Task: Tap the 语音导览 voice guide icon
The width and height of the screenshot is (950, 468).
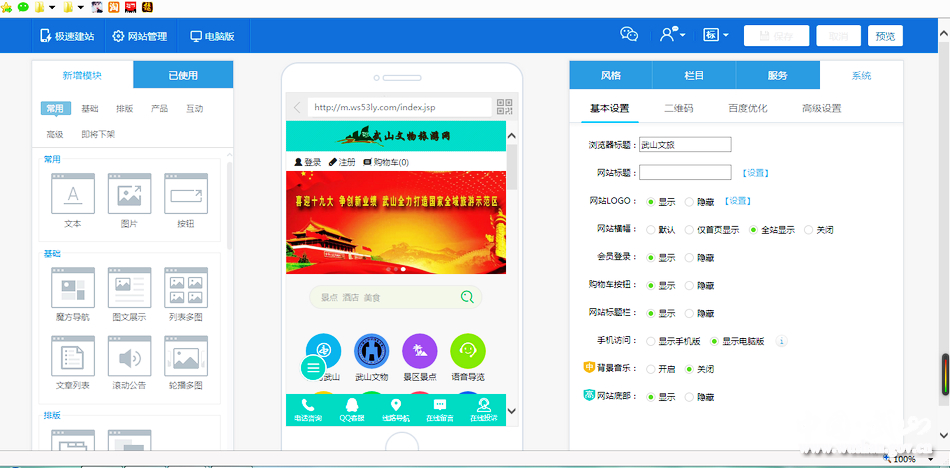Action: [467, 352]
